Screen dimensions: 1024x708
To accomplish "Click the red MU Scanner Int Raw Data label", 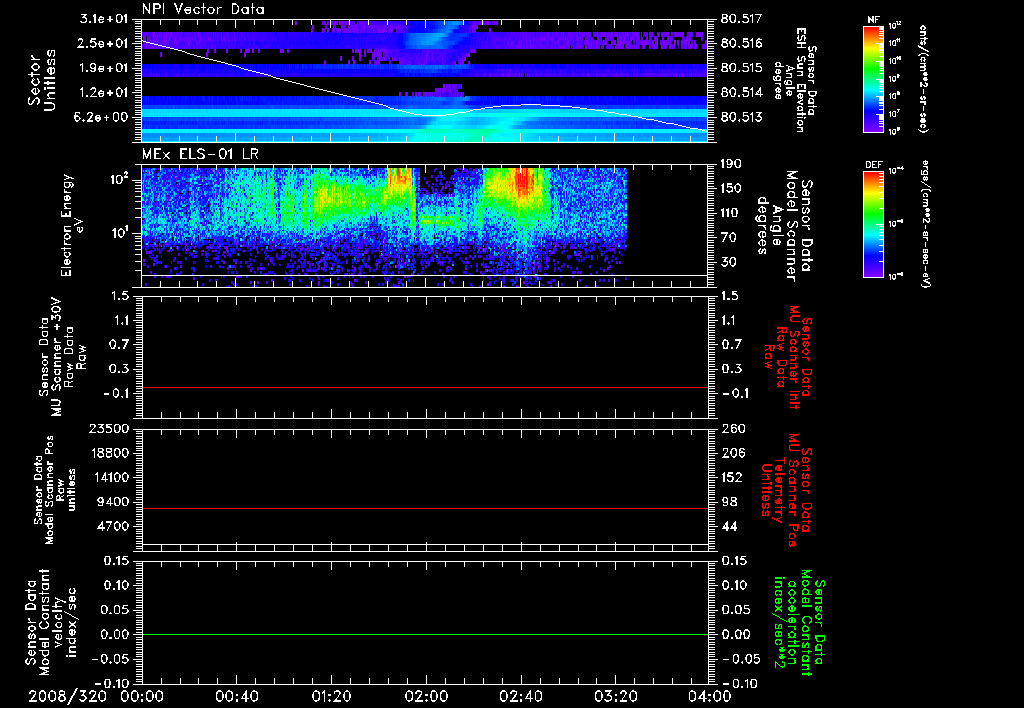I will (x=788, y=357).
